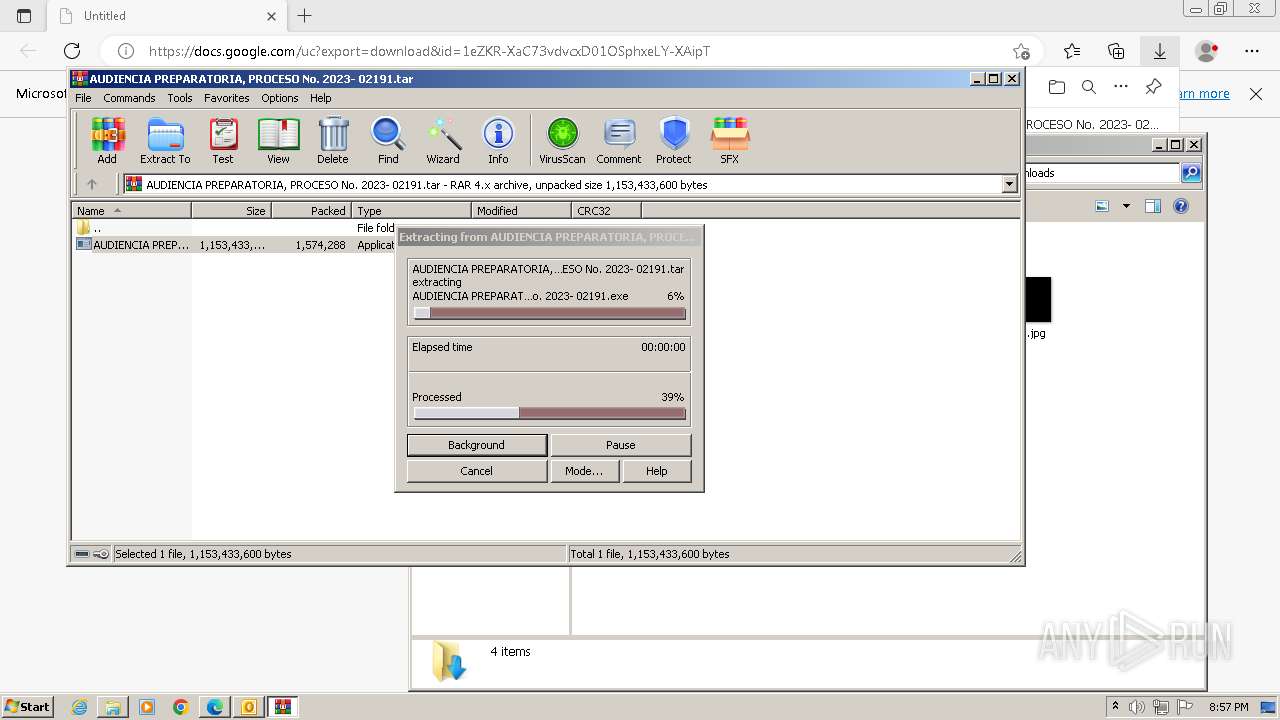Search downloads magnifier icon
Screen dimensions: 1280x720
coord(1089,87)
